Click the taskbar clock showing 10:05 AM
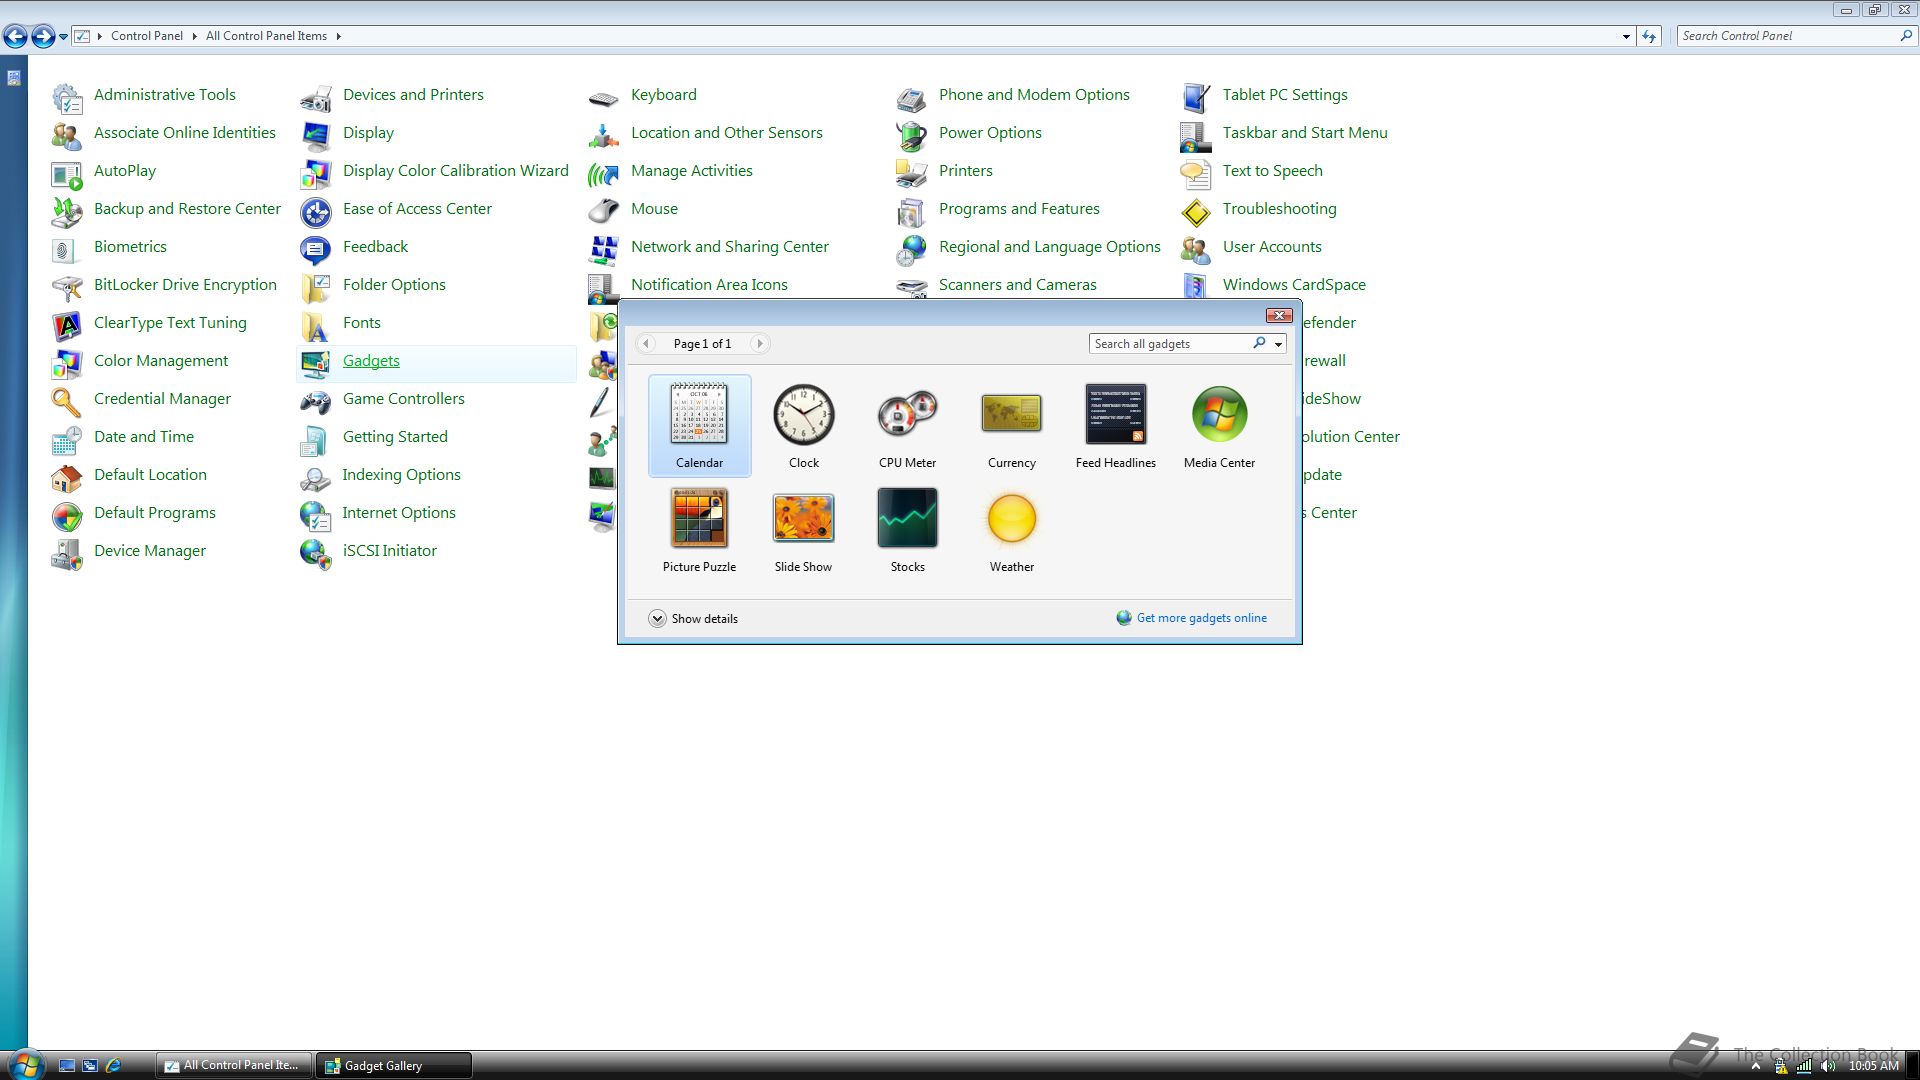Screen dimensions: 1920x1080 click(1873, 1066)
